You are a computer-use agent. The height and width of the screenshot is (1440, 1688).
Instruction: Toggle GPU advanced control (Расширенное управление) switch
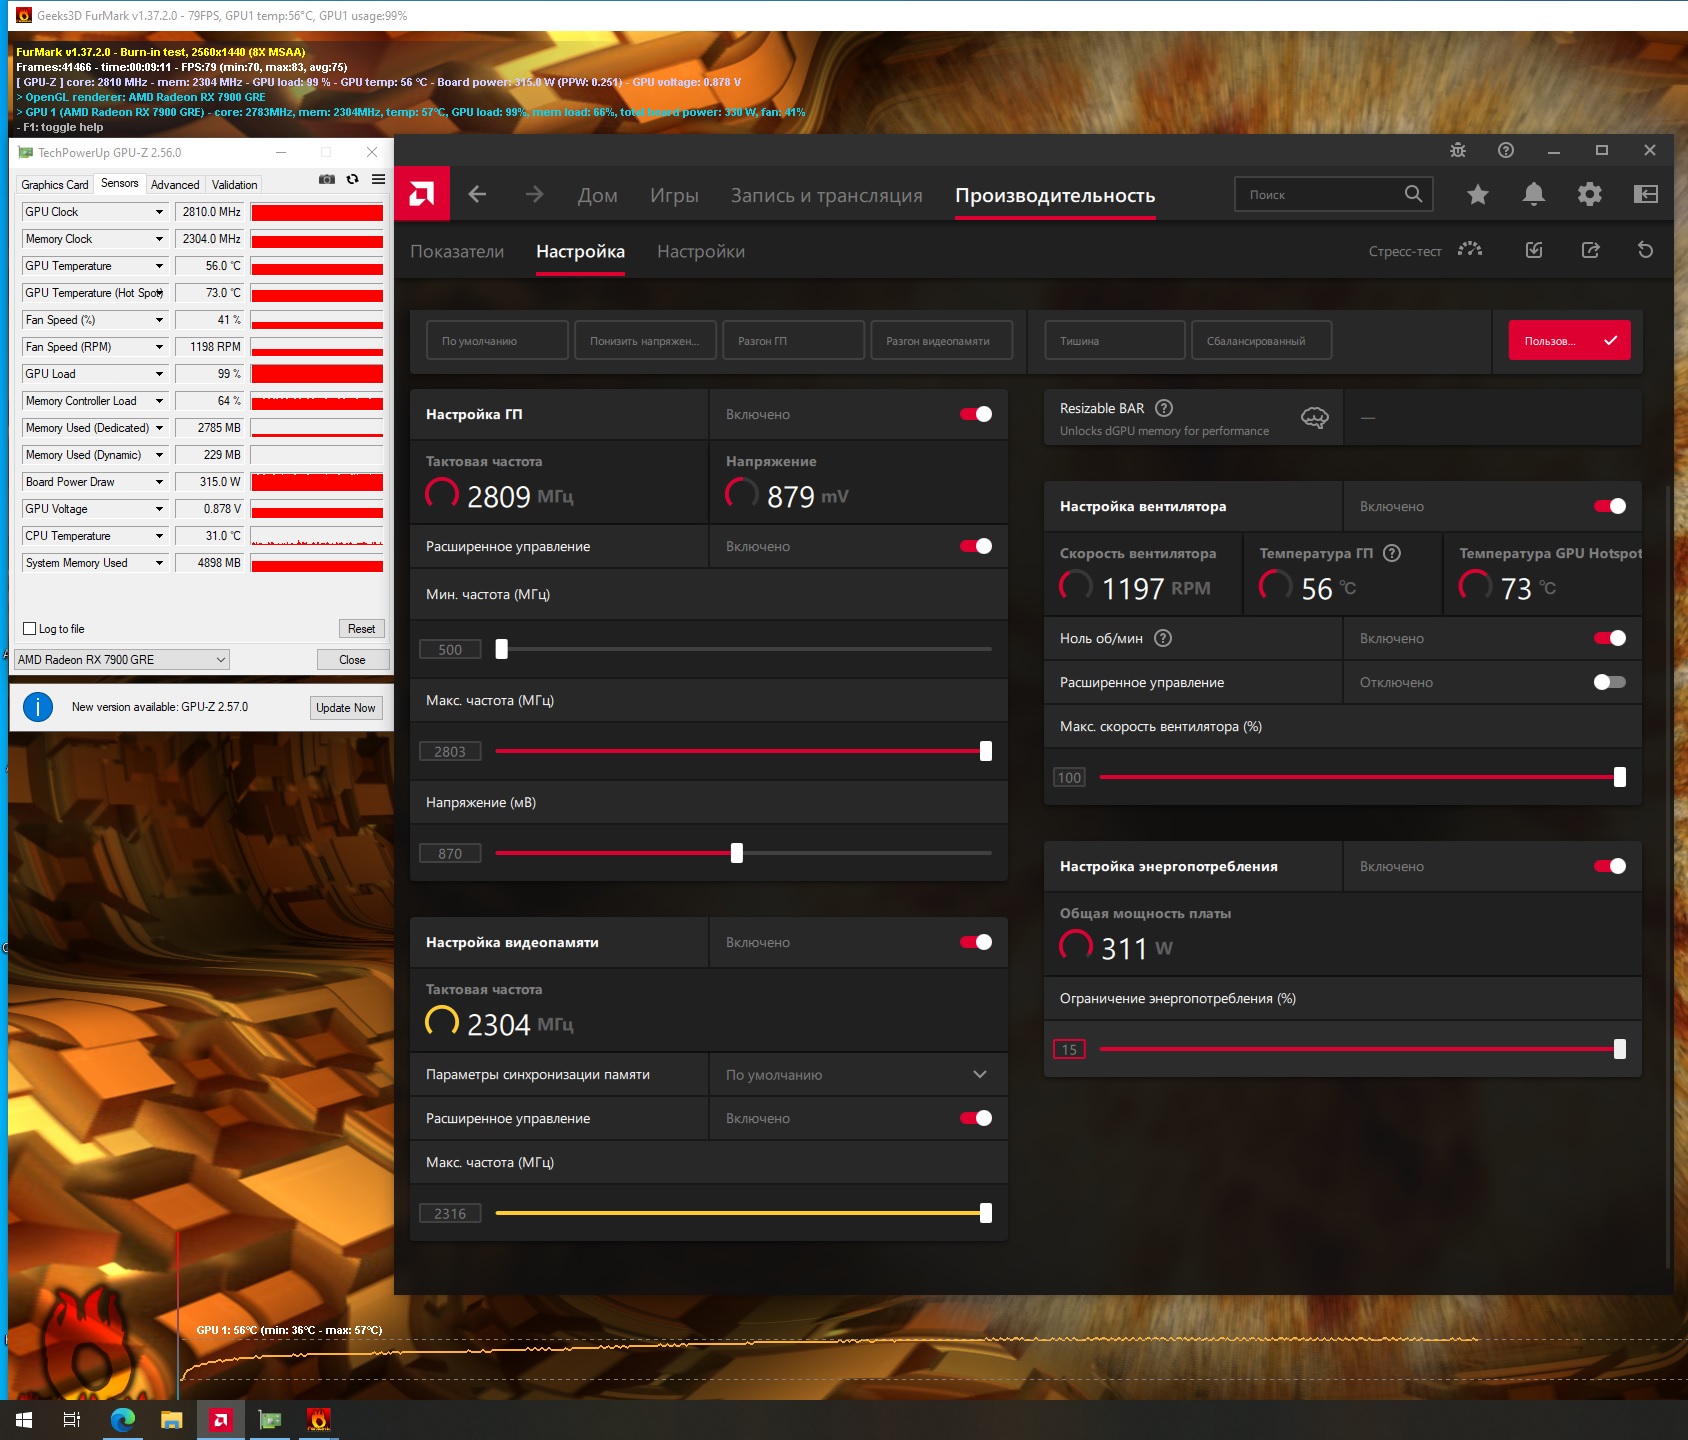tap(976, 546)
